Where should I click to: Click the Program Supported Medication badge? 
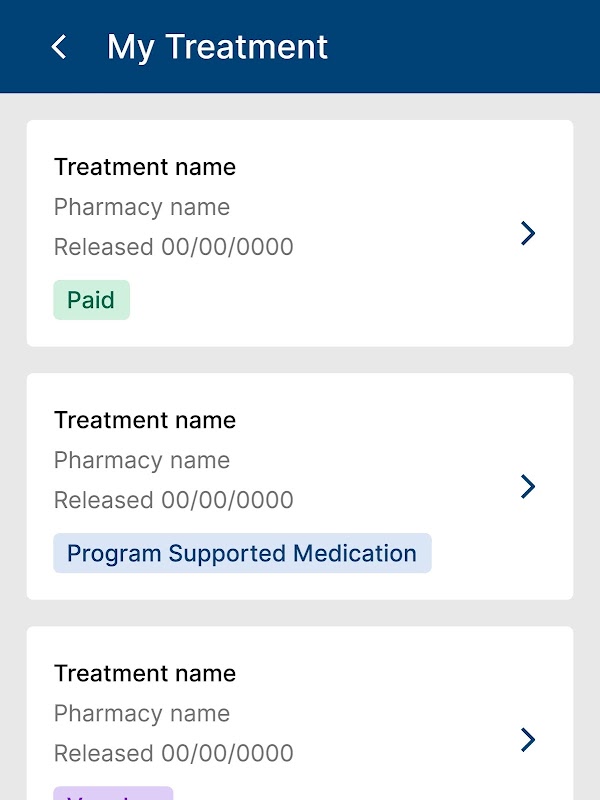tap(242, 553)
